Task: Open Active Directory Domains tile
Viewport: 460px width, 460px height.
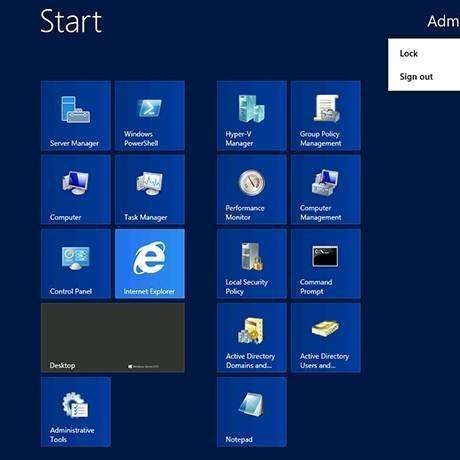Action: (252, 338)
